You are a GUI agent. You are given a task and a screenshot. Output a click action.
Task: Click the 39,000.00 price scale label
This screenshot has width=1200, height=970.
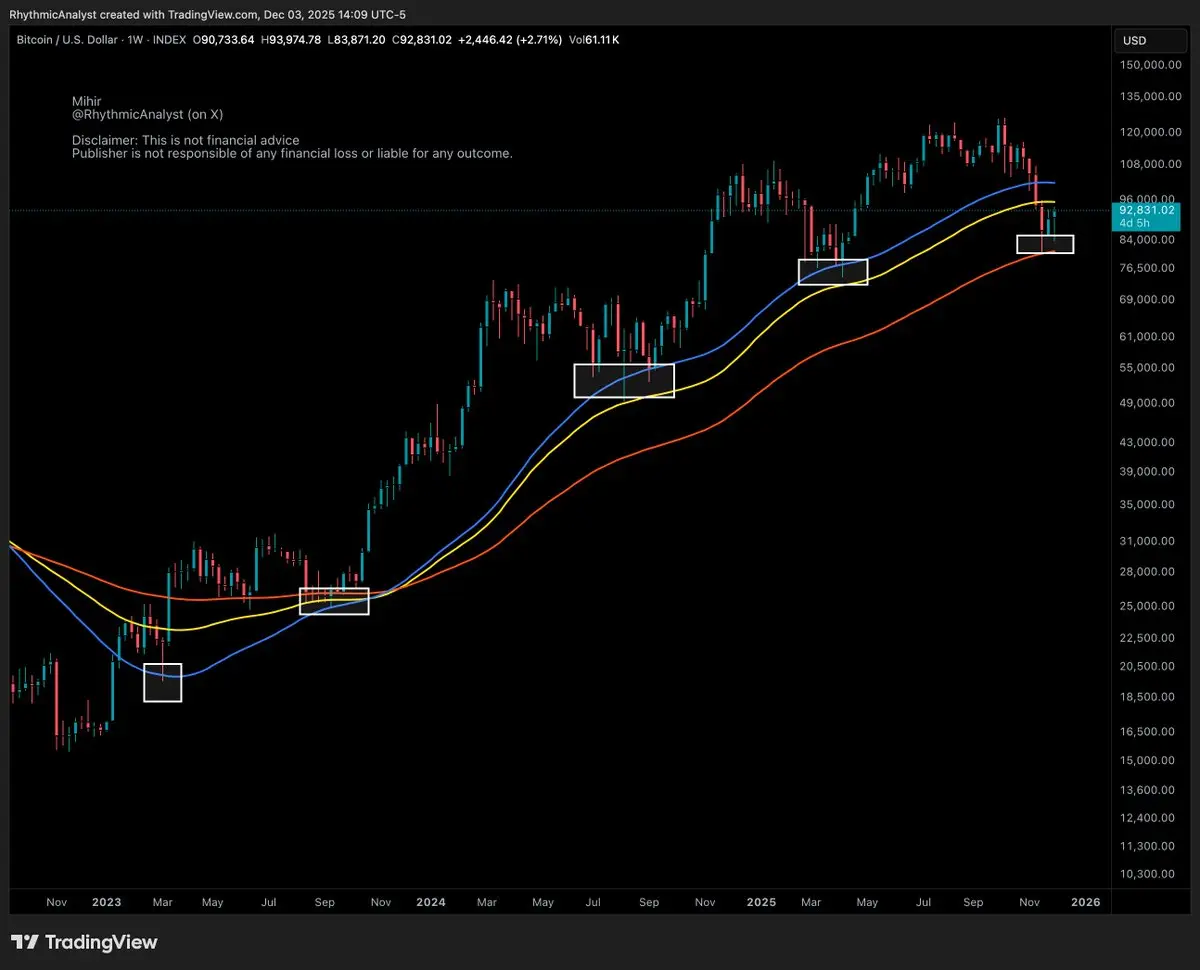point(1149,472)
